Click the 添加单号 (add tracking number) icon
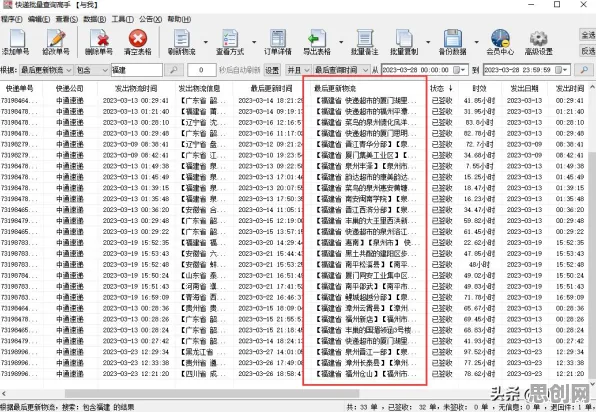This screenshot has height=412, width=596. click(16, 42)
